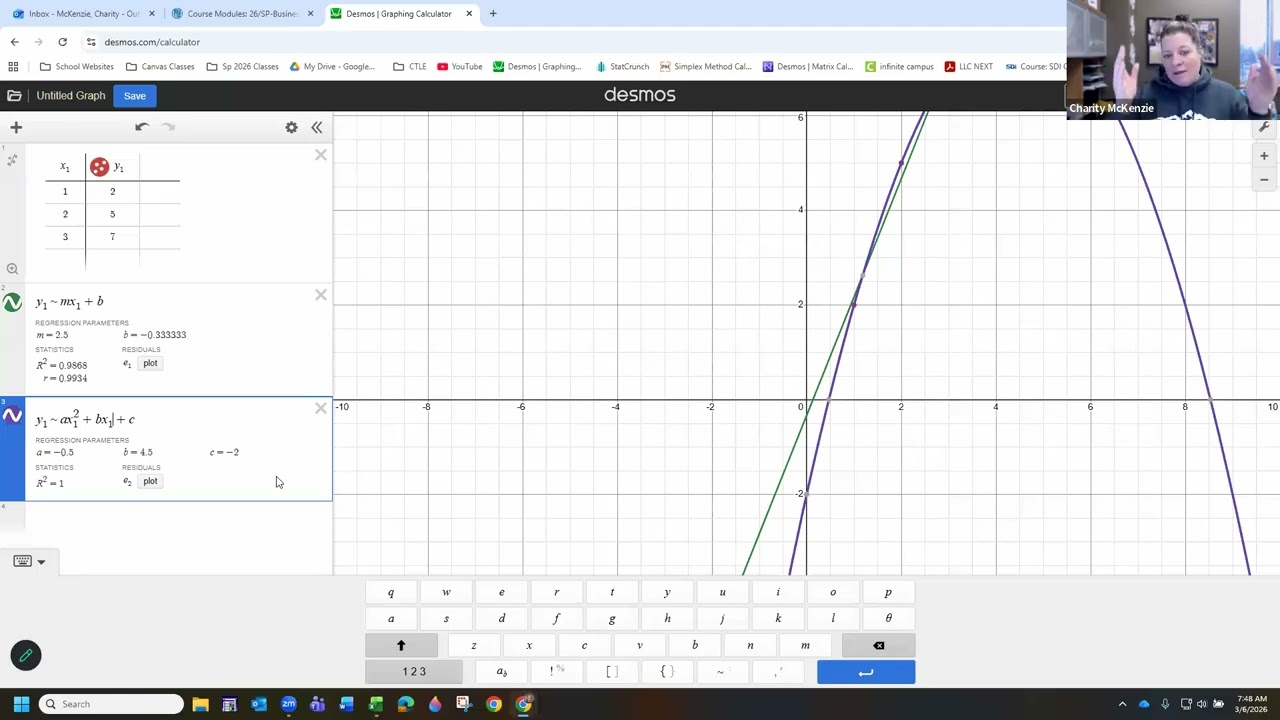
Task: Open the Windows Start menu
Action: click(21, 704)
